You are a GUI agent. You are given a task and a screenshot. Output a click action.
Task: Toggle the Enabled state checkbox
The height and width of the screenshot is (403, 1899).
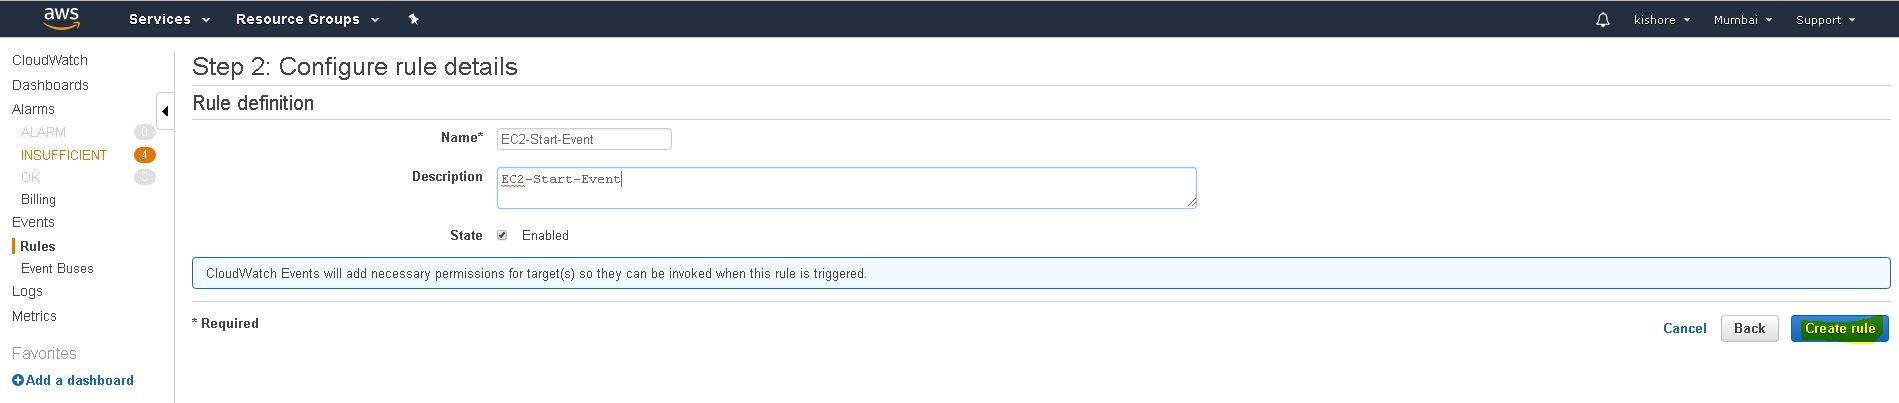[x=502, y=235]
